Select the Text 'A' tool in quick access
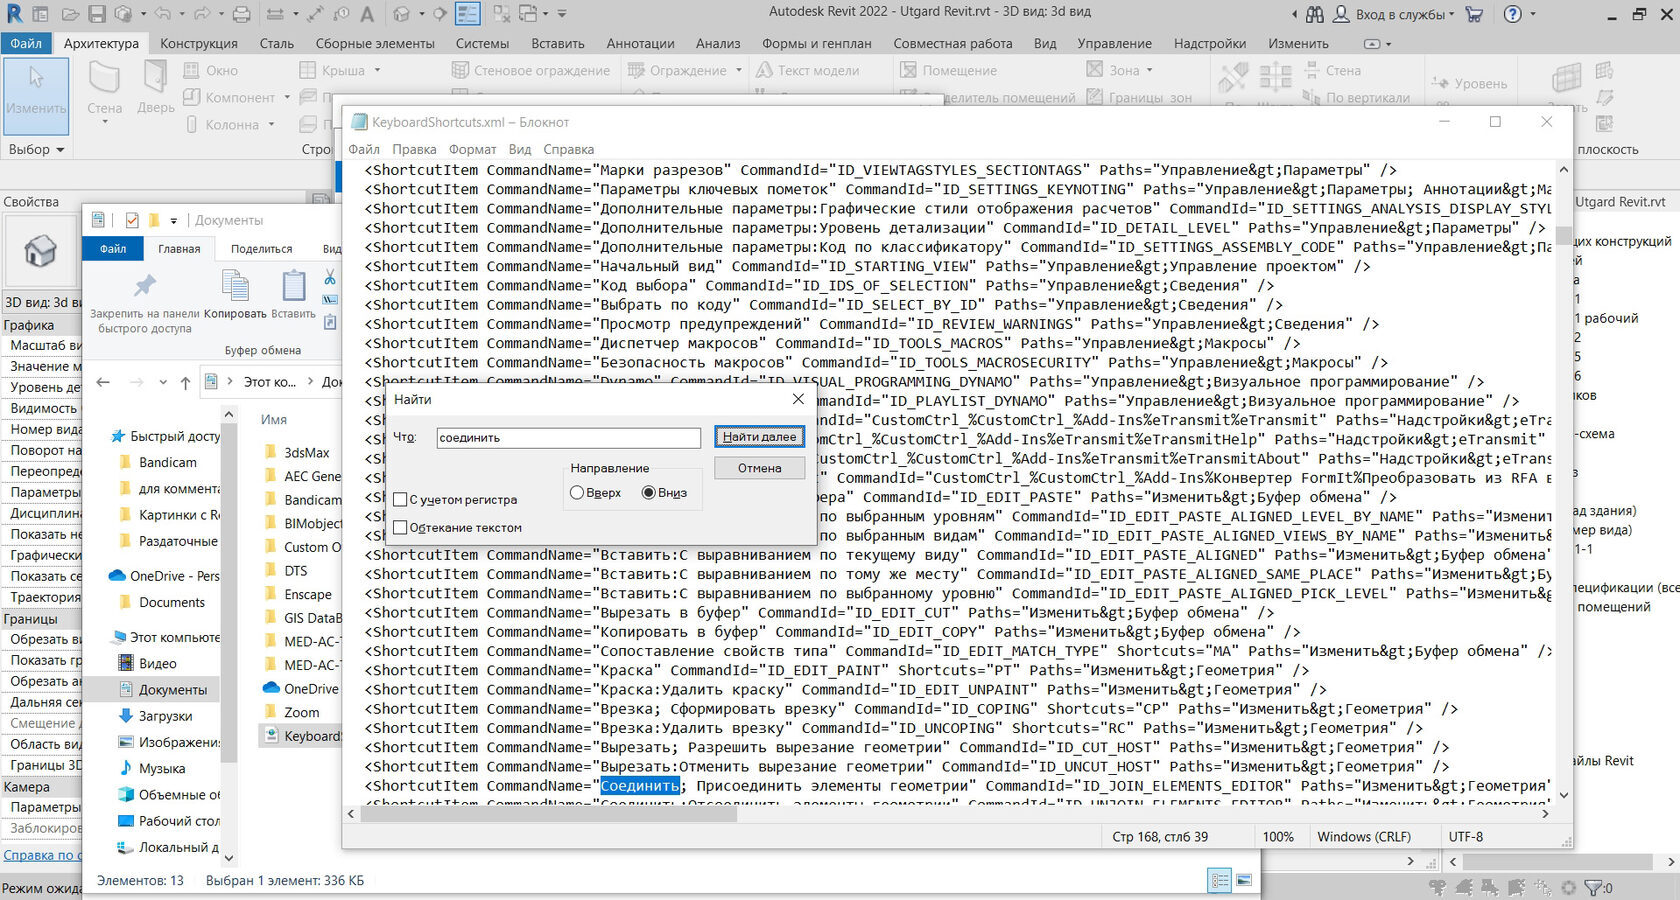 tap(367, 14)
